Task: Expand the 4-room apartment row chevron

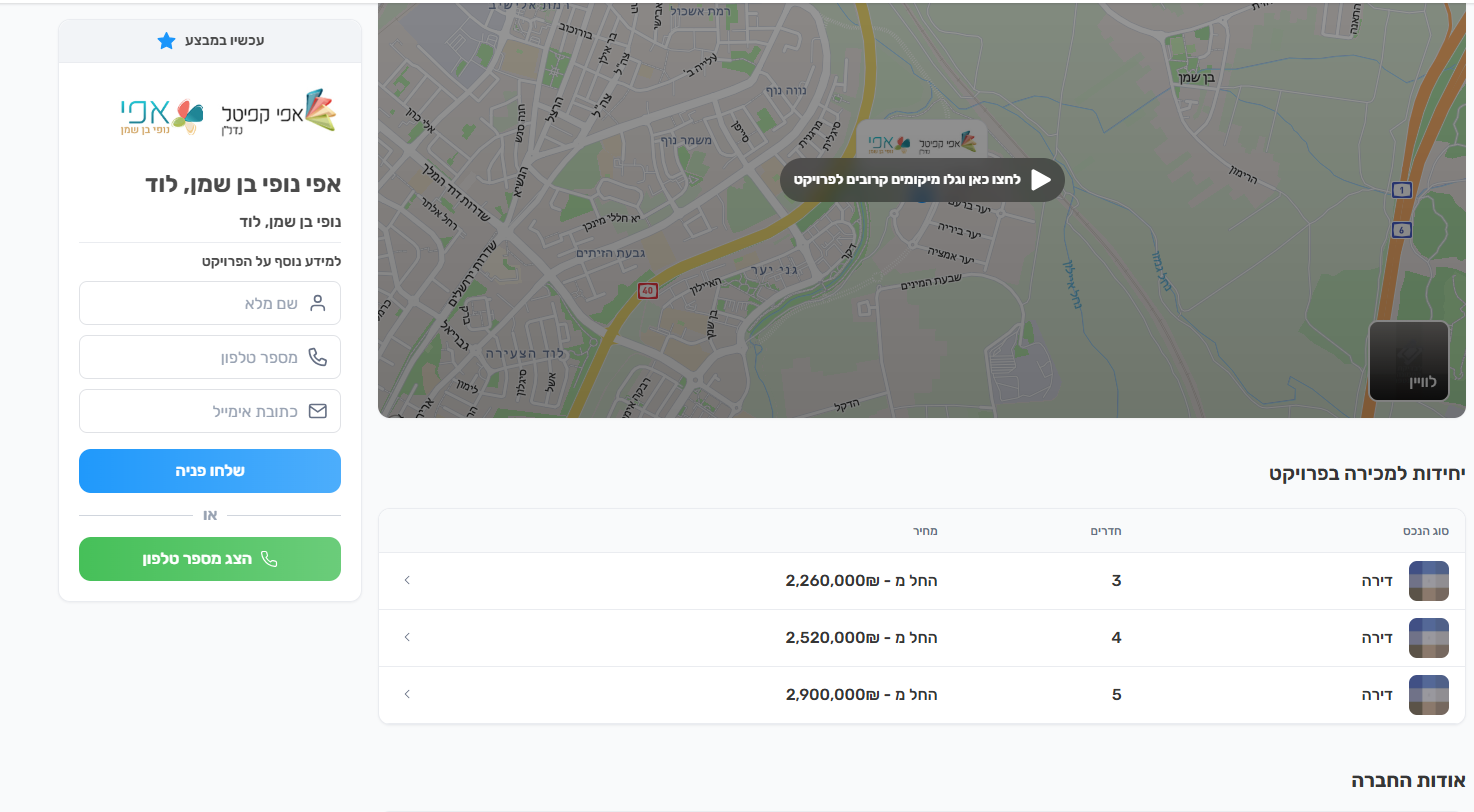Action: click(x=407, y=637)
